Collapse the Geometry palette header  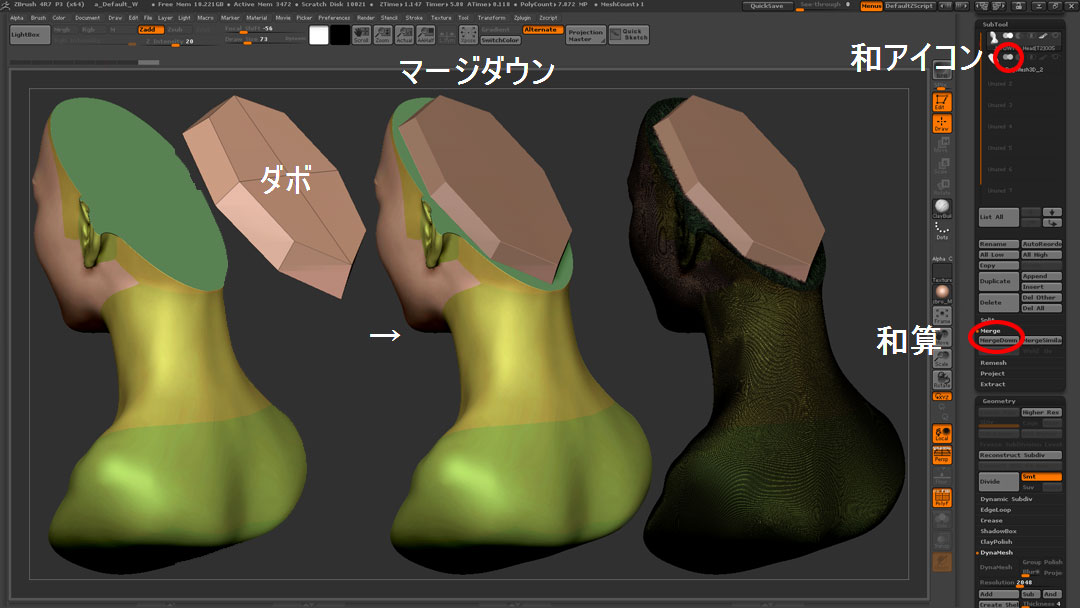(999, 401)
